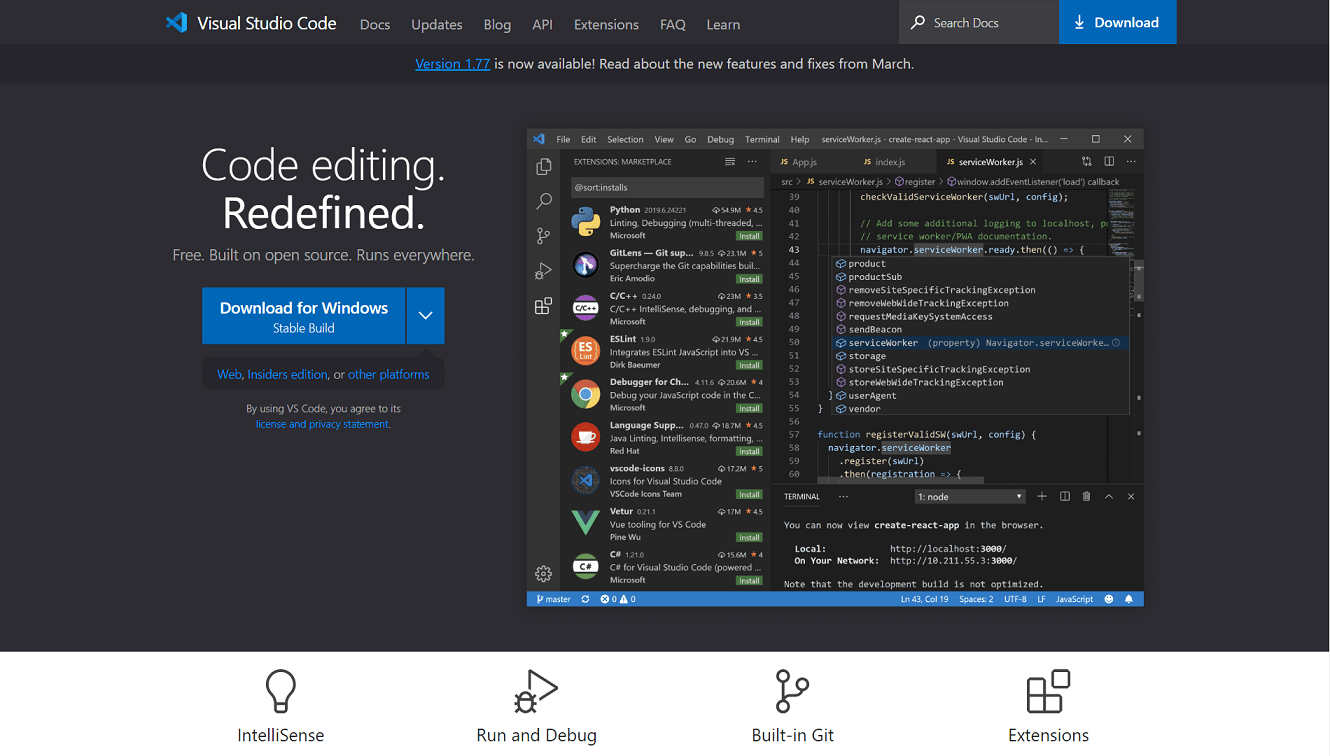Click the @sort:installs extension search box
The height and width of the screenshot is (756, 1330).
point(667,187)
